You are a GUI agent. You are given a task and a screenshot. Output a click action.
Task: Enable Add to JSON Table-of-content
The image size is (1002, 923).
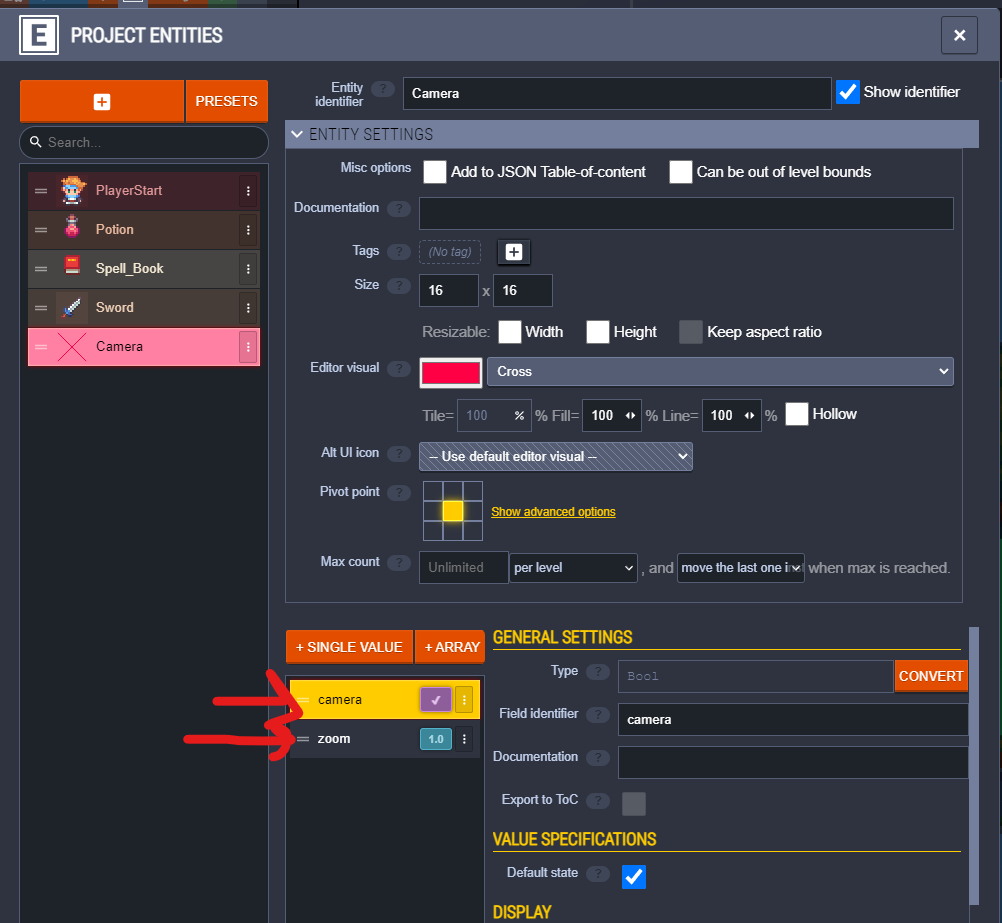click(434, 172)
